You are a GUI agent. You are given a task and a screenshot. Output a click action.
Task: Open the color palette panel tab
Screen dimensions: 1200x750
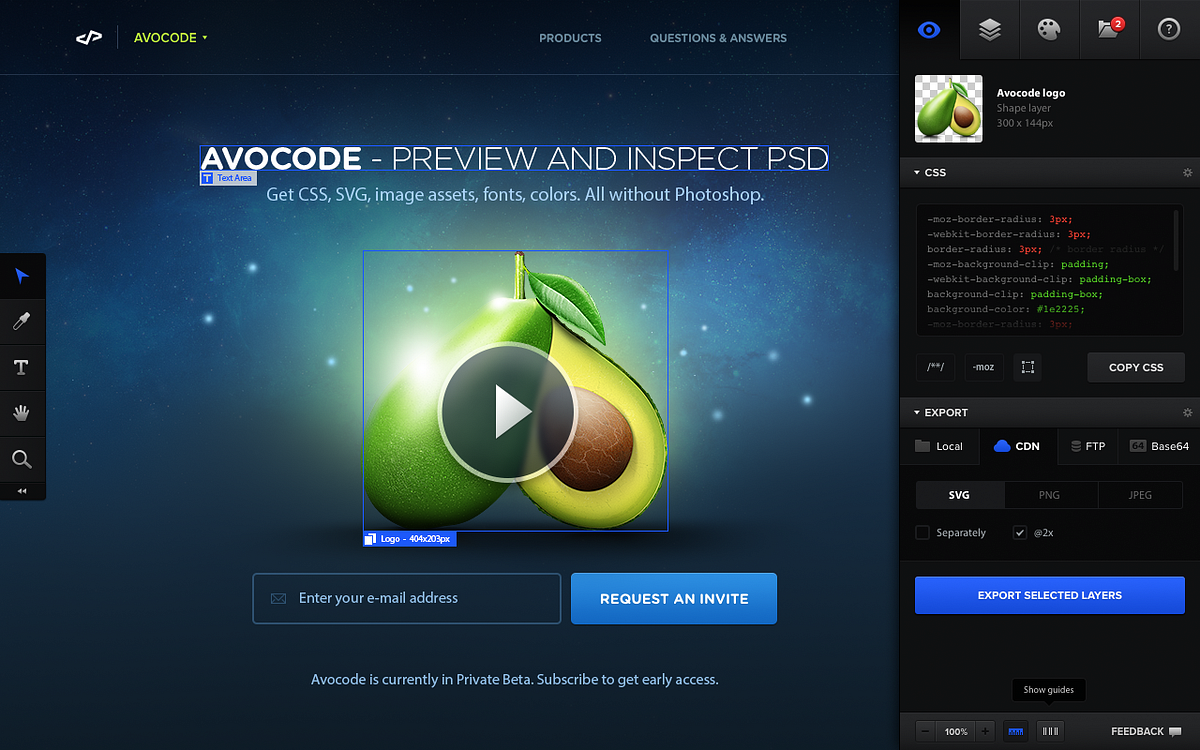(1050, 30)
